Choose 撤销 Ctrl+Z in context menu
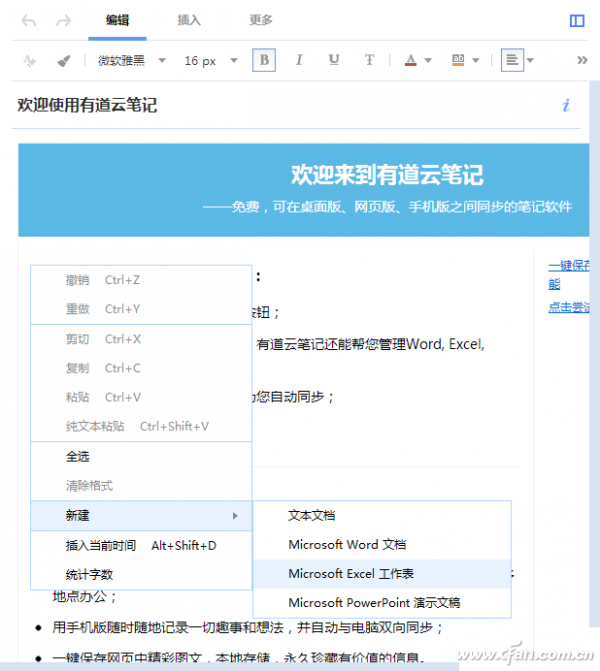 (141, 280)
